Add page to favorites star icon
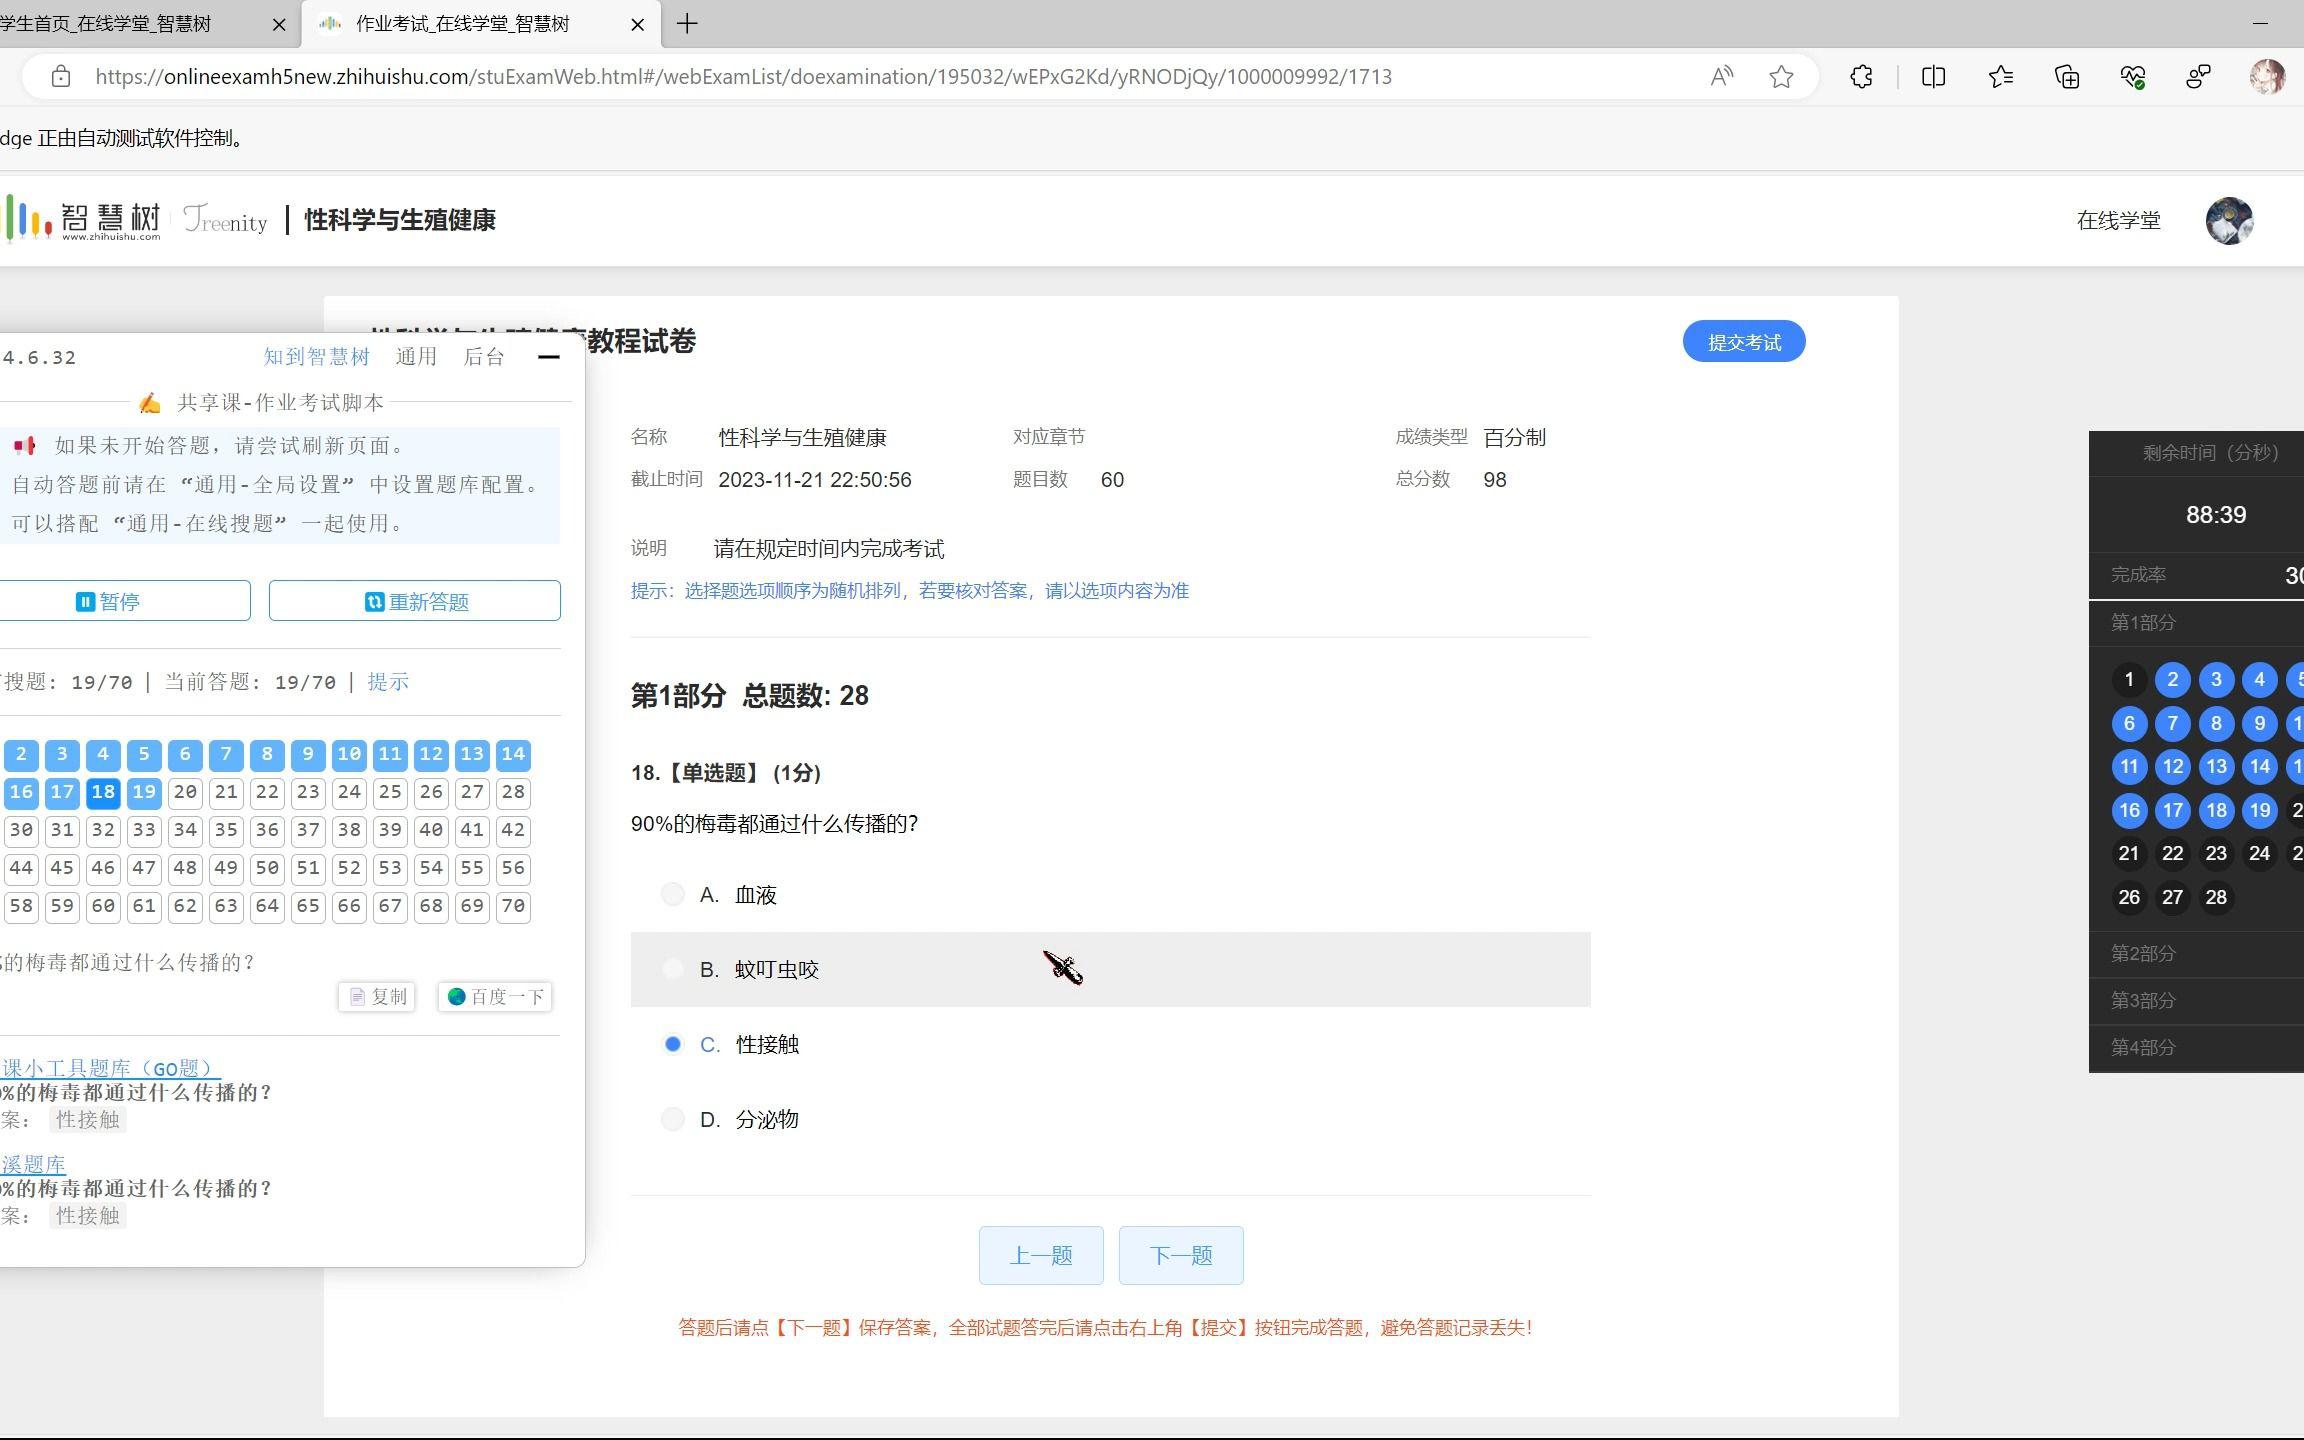The width and height of the screenshot is (2304, 1440). 1781,77
